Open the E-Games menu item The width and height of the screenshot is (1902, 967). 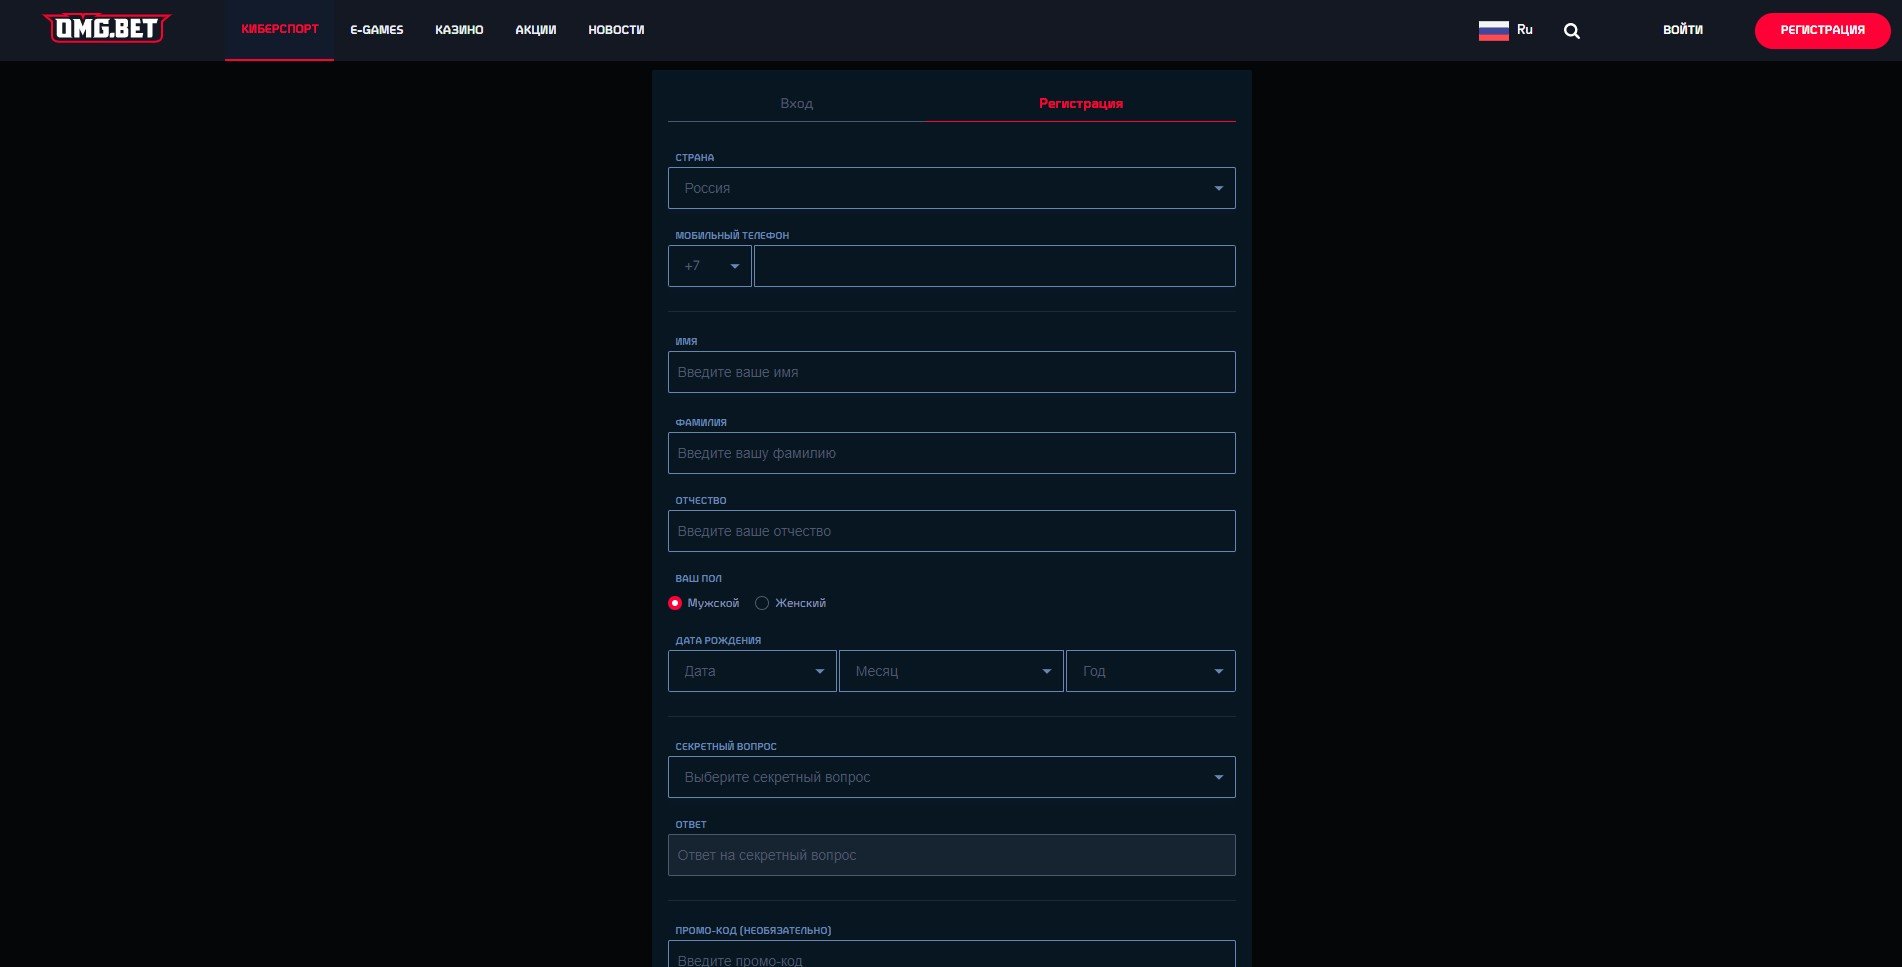coord(376,30)
